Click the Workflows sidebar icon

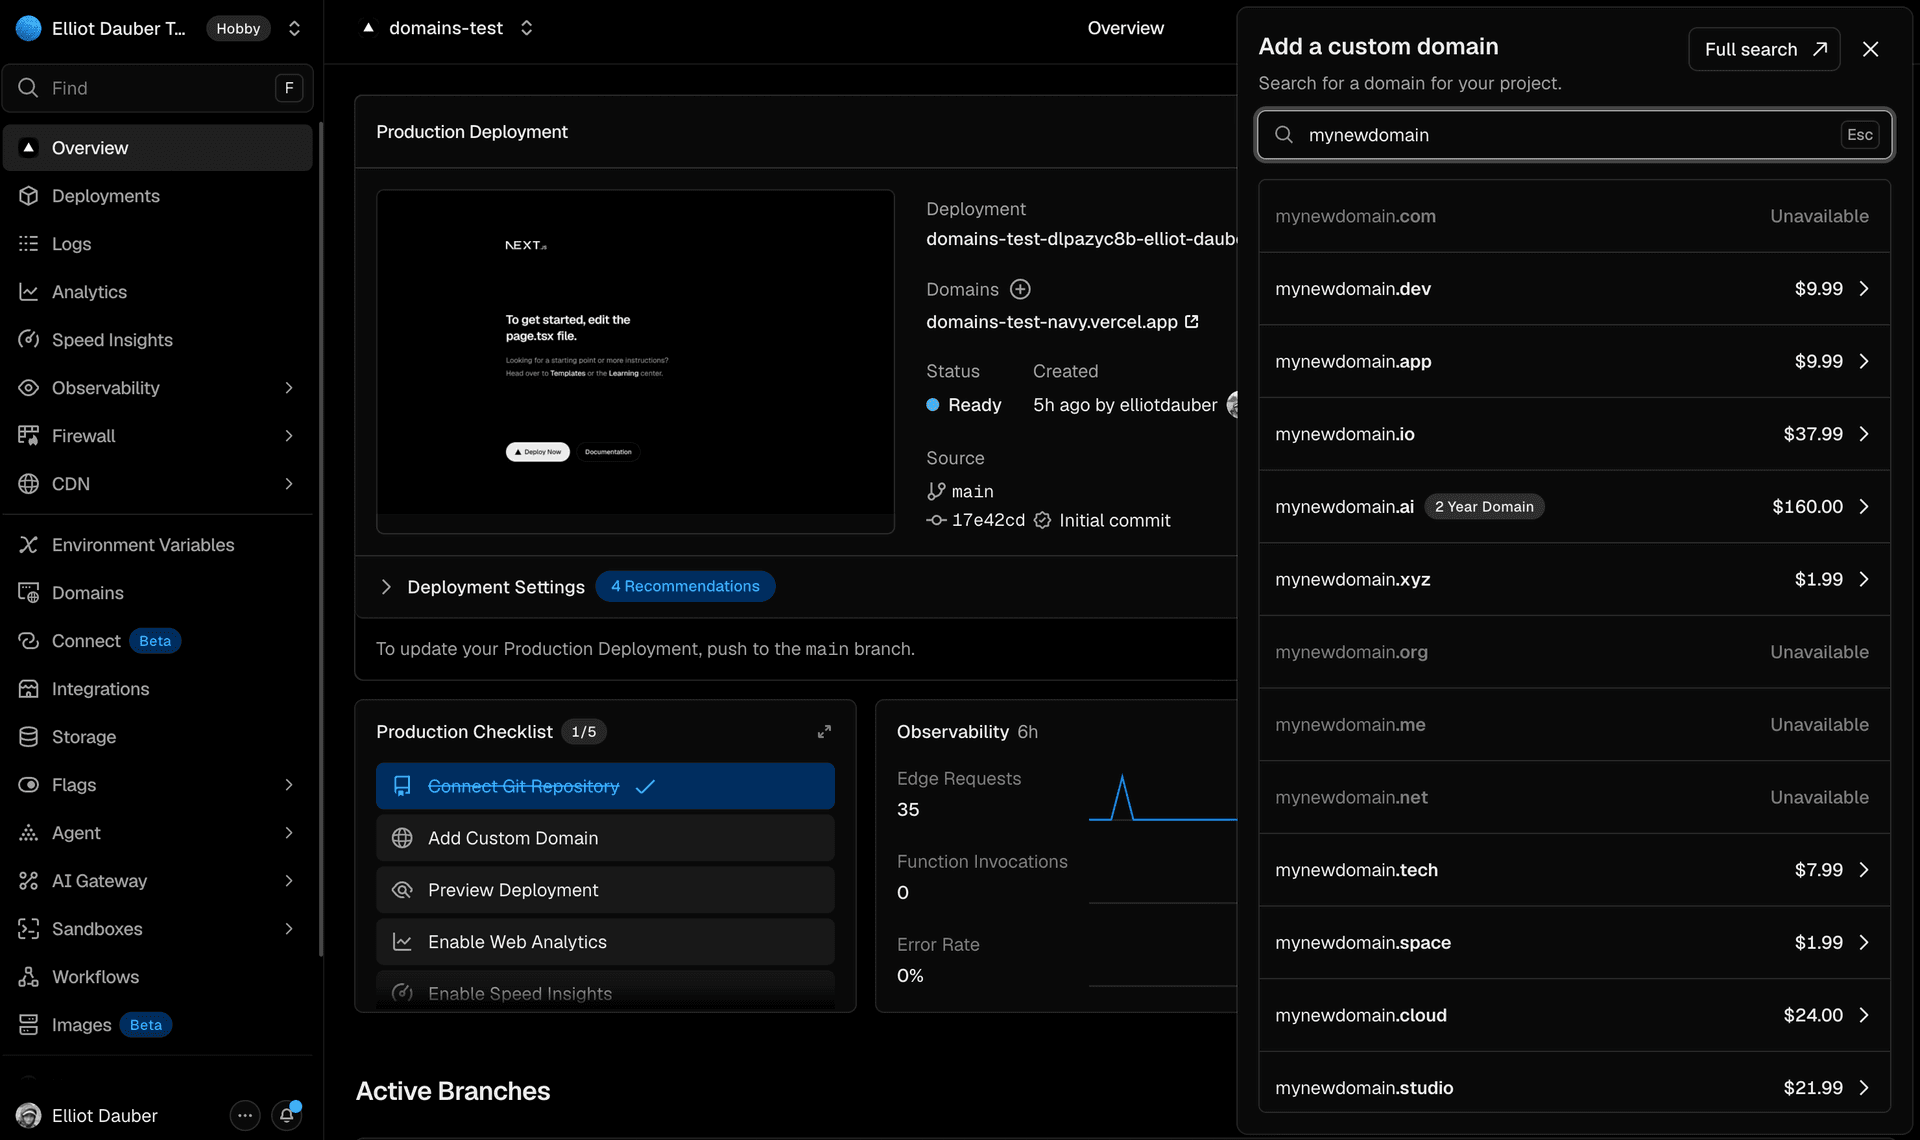(x=29, y=977)
